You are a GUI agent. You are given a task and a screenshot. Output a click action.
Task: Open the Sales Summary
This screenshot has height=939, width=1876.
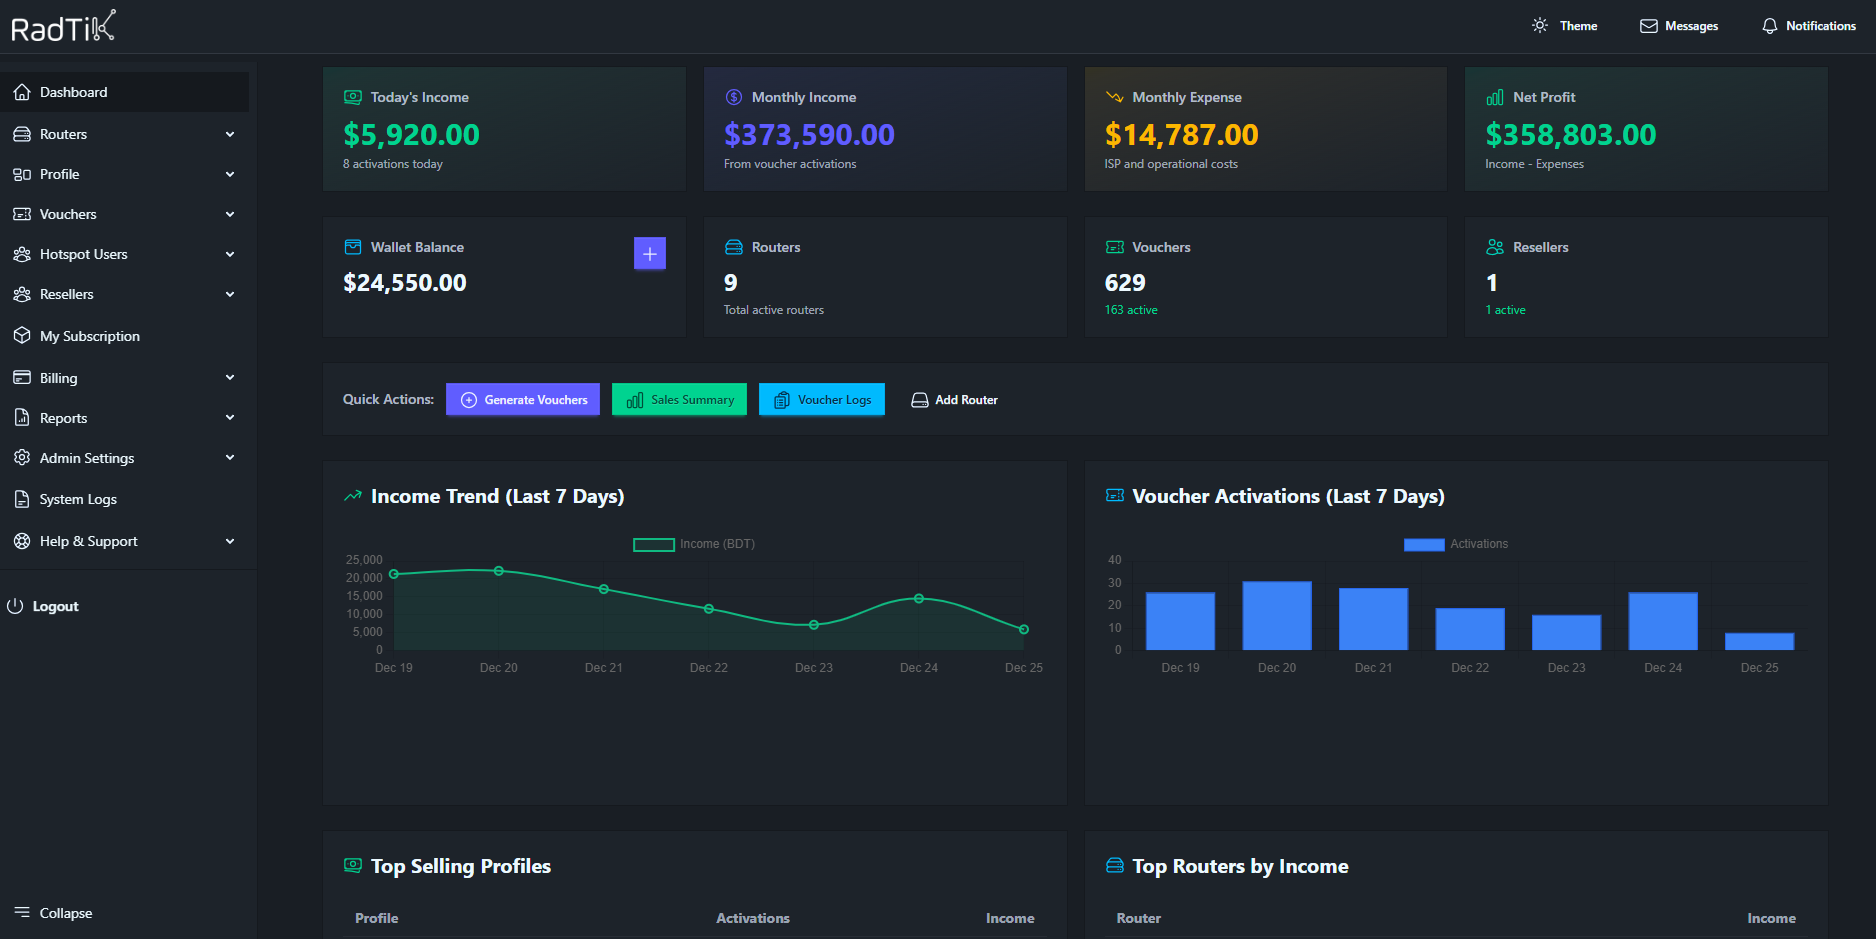pos(679,399)
